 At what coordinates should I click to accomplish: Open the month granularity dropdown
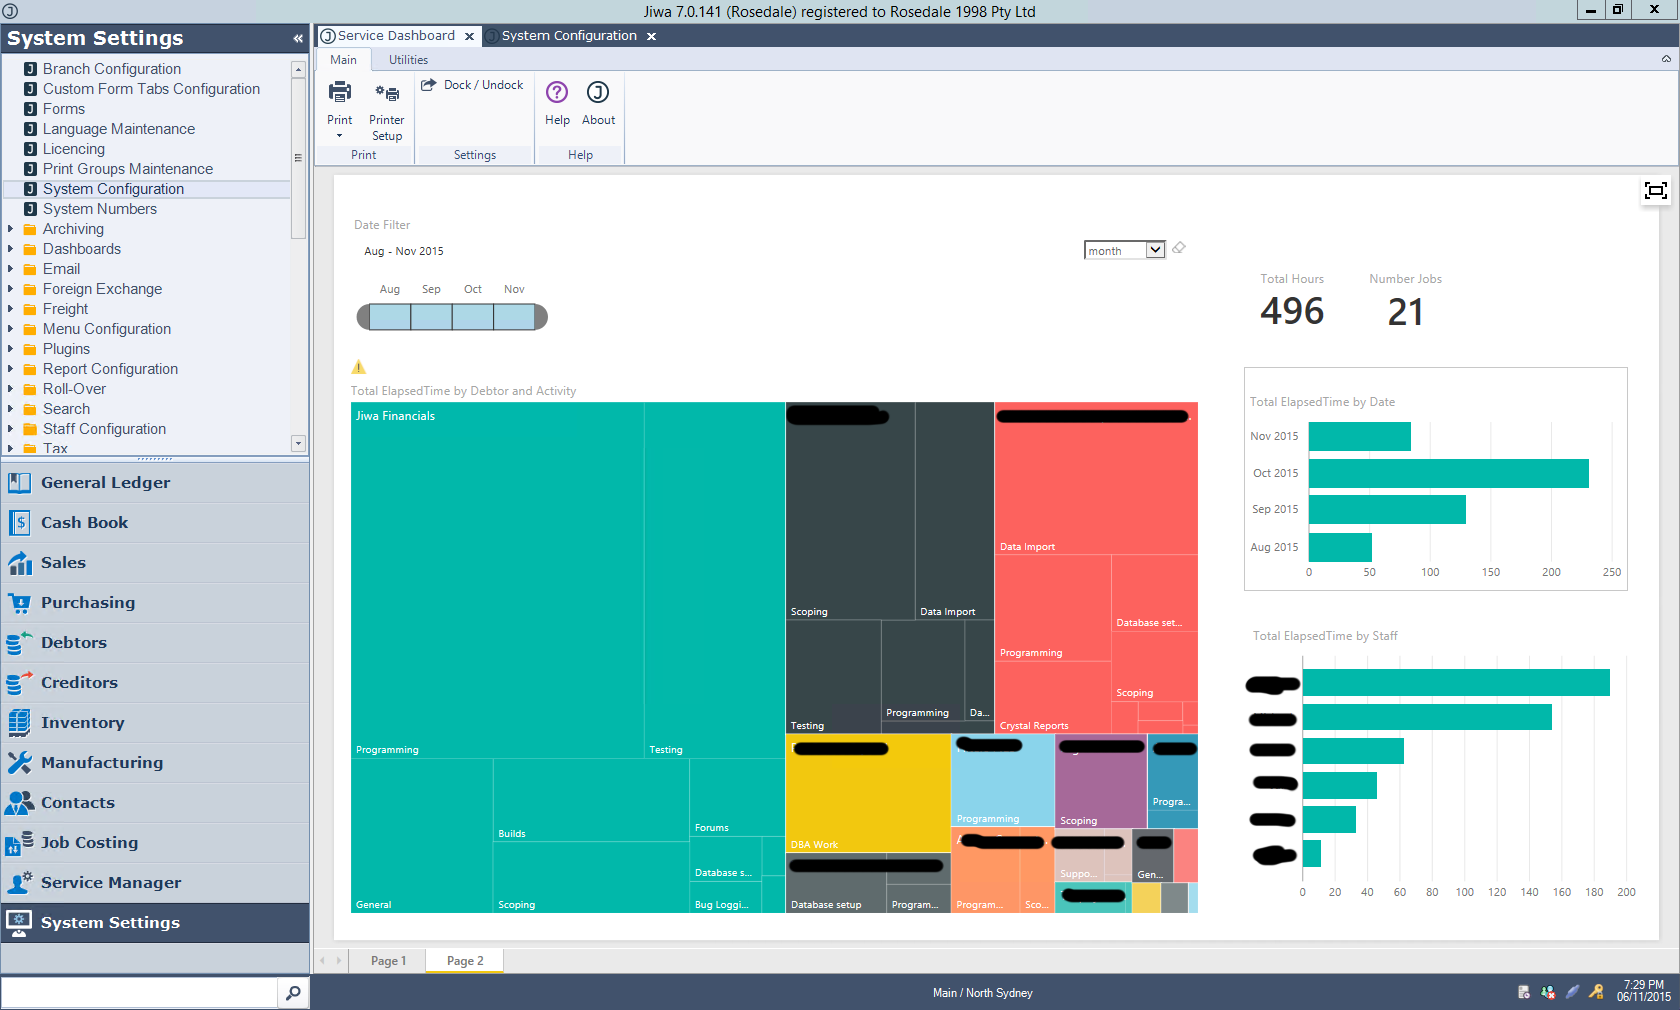point(1155,250)
